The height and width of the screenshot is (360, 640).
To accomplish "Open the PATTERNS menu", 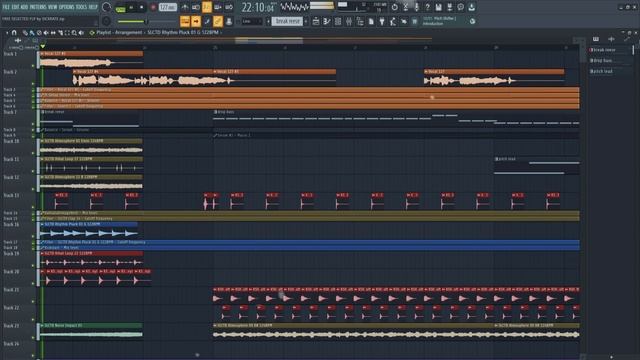I will coord(38,7).
